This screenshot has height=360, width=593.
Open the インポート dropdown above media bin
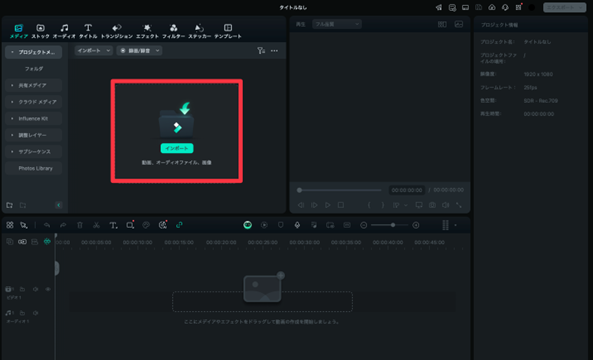[93, 51]
